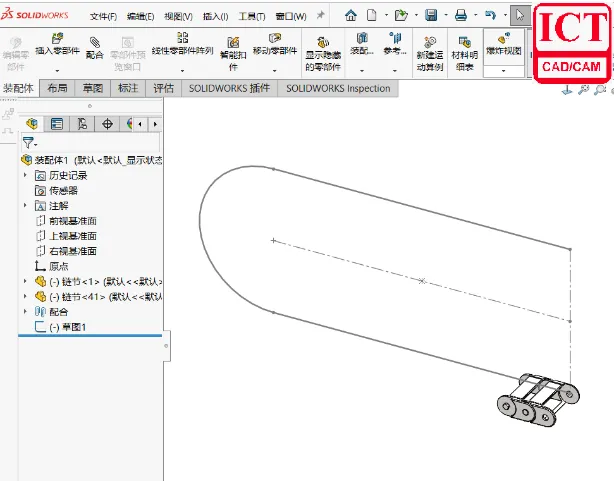The image size is (614, 481).
Task: Click the 配合 mate tool
Action: (94, 49)
